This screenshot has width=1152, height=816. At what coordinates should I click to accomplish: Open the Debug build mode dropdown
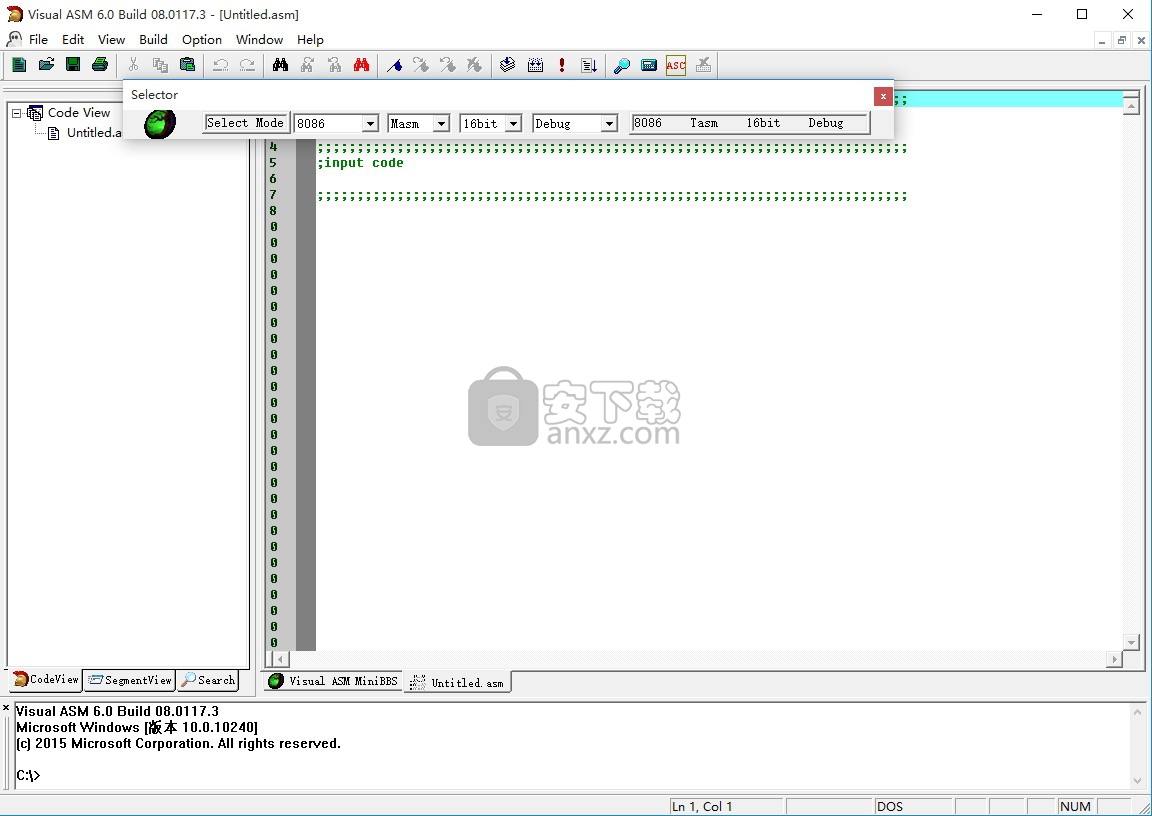[x=609, y=124]
